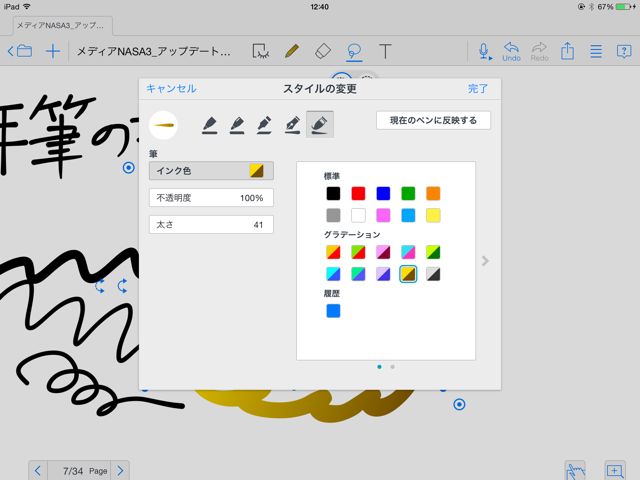The image size is (640, 480).
Task: Click the rotate counterclockwise handle
Action: click(100, 286)
